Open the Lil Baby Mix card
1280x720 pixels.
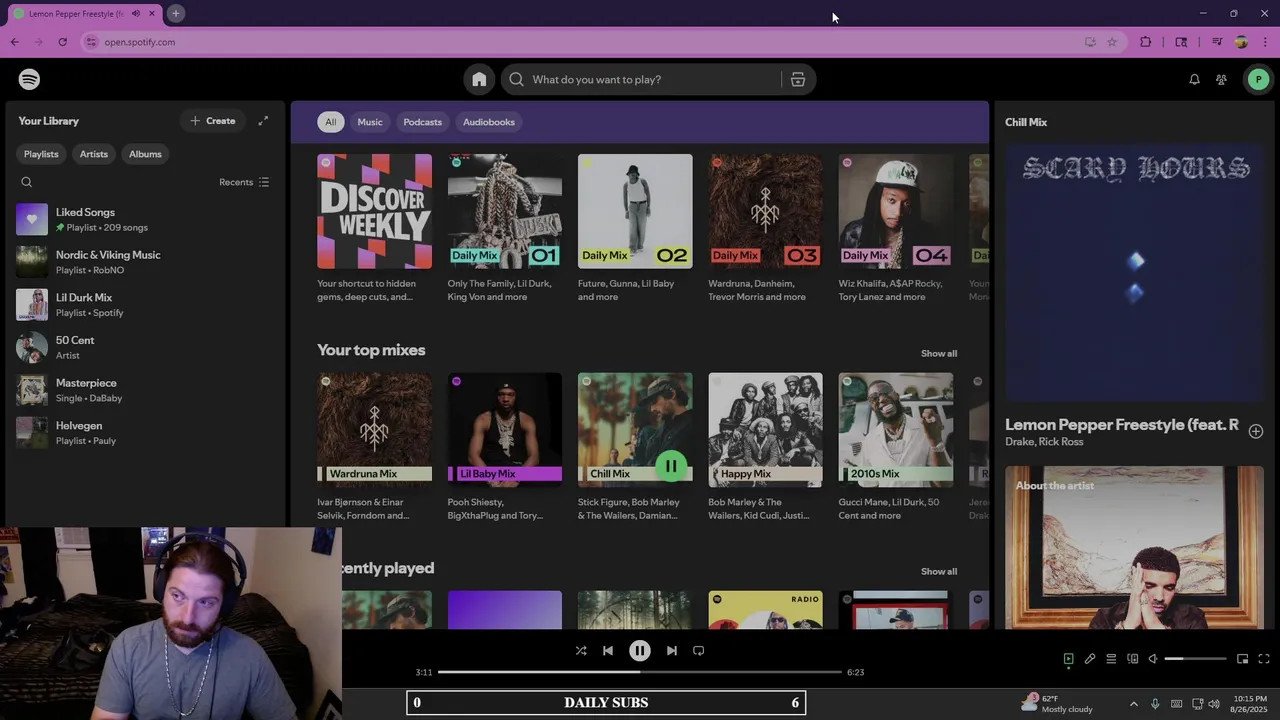(x=505, y=447)
